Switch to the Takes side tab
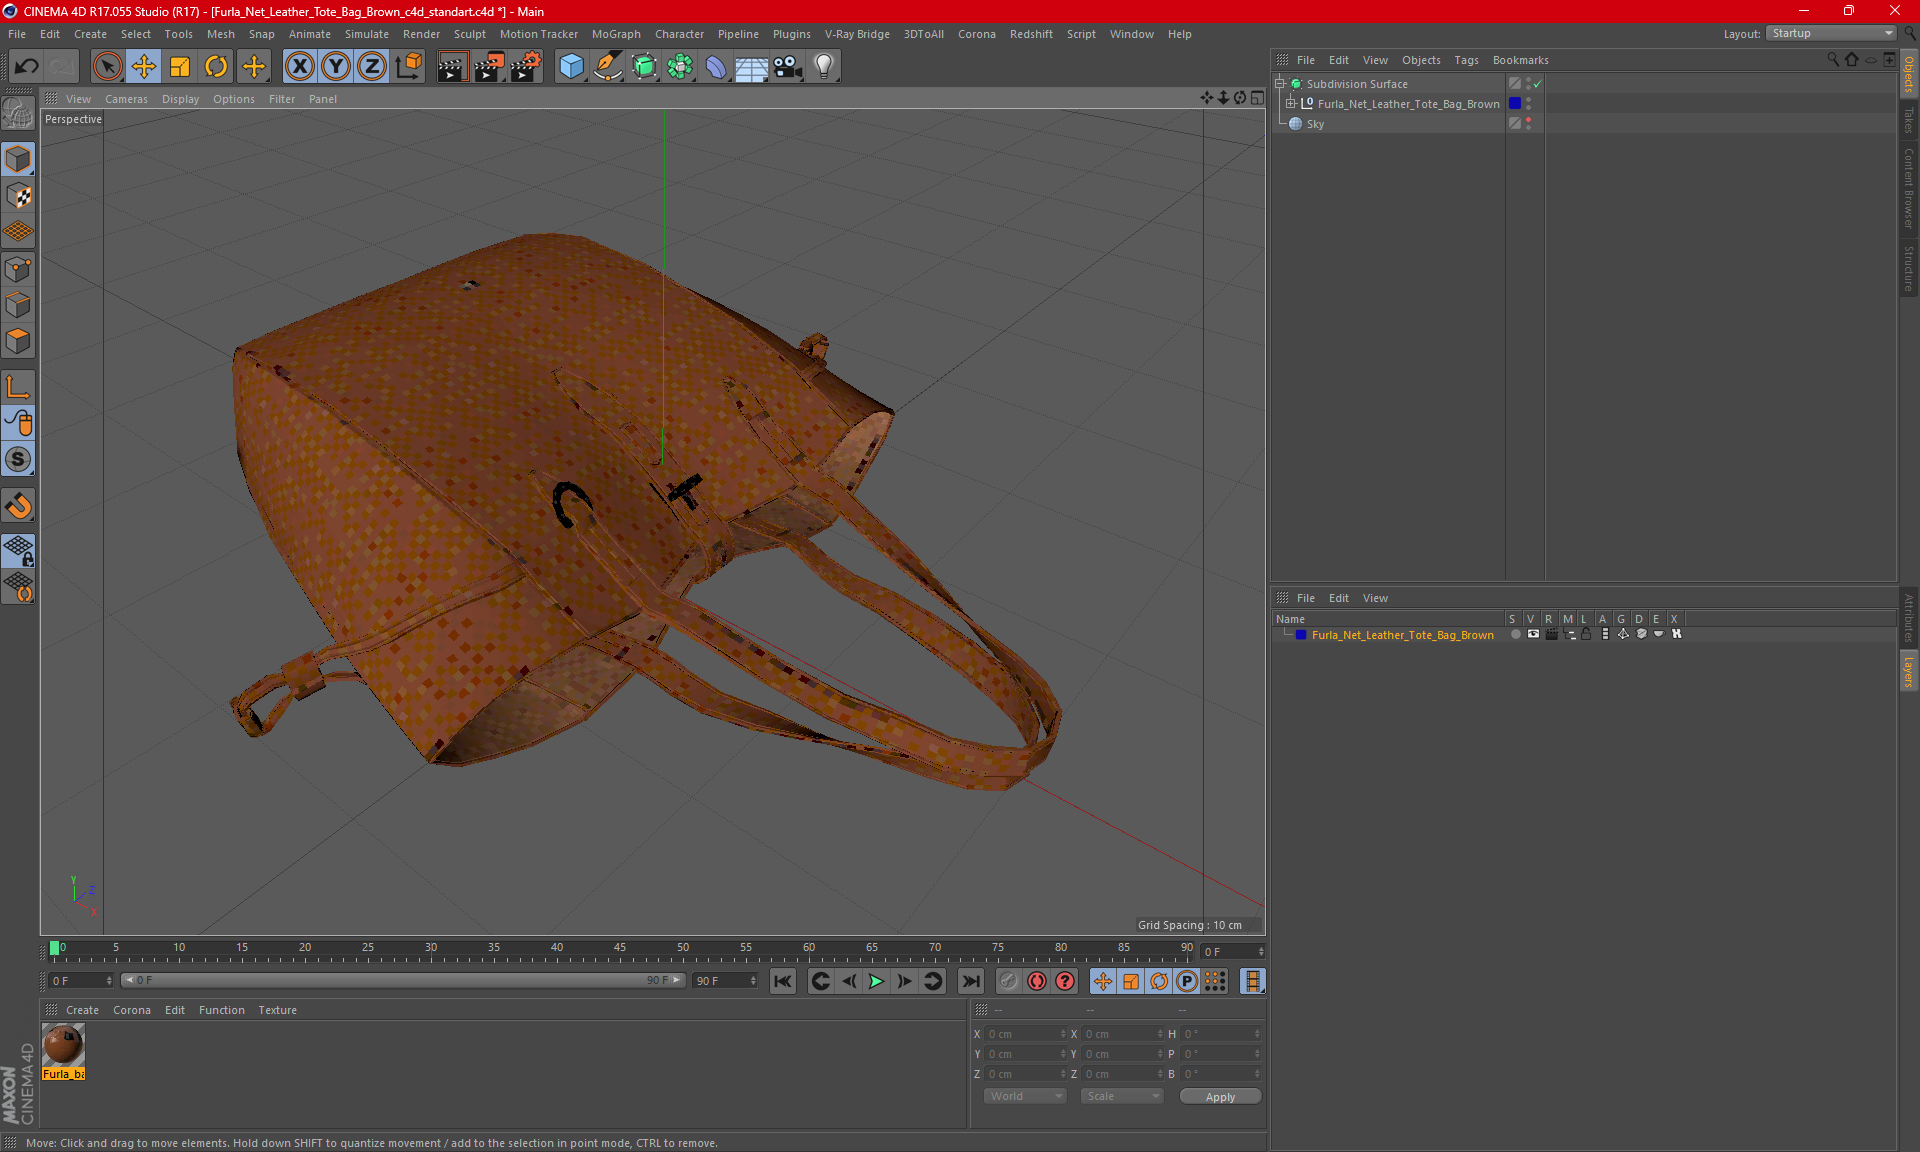The height and width of the screenshot is (1152, 1920). (1908, 120)
